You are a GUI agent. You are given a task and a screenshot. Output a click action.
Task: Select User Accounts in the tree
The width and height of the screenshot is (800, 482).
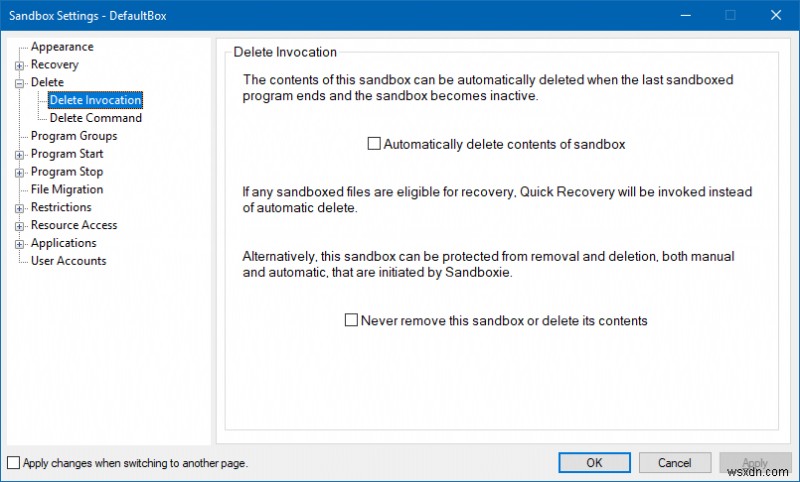pyautogui.click(x=68, y=261)
